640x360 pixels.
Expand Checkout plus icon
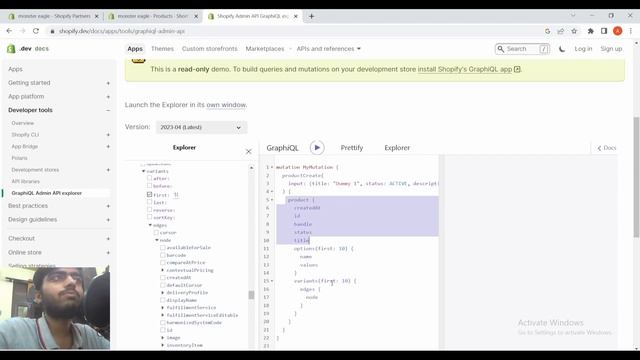click(108, 238)
